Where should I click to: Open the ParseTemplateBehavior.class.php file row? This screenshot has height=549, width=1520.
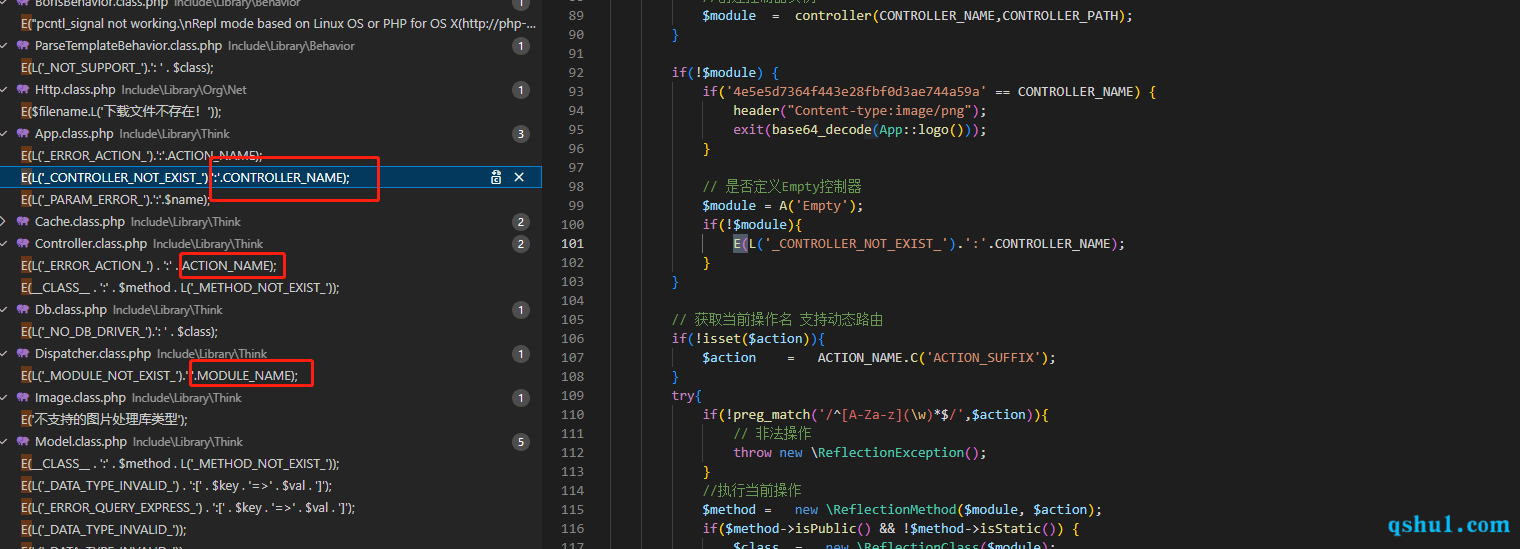pos(270,46)
